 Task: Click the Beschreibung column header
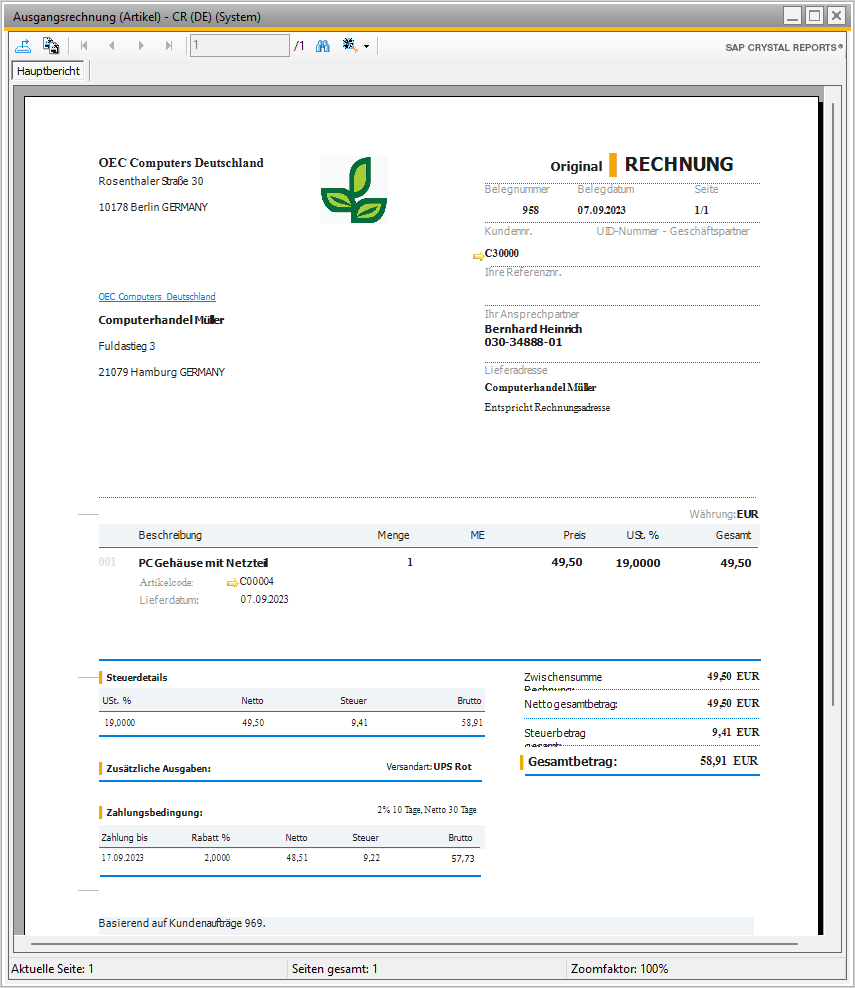[170, 535]
